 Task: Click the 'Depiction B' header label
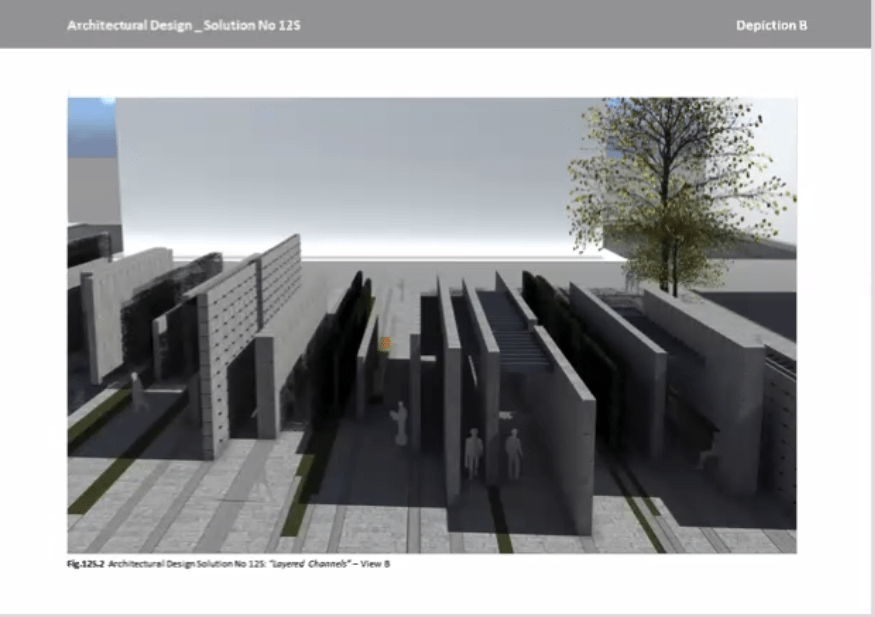point(771,26)
